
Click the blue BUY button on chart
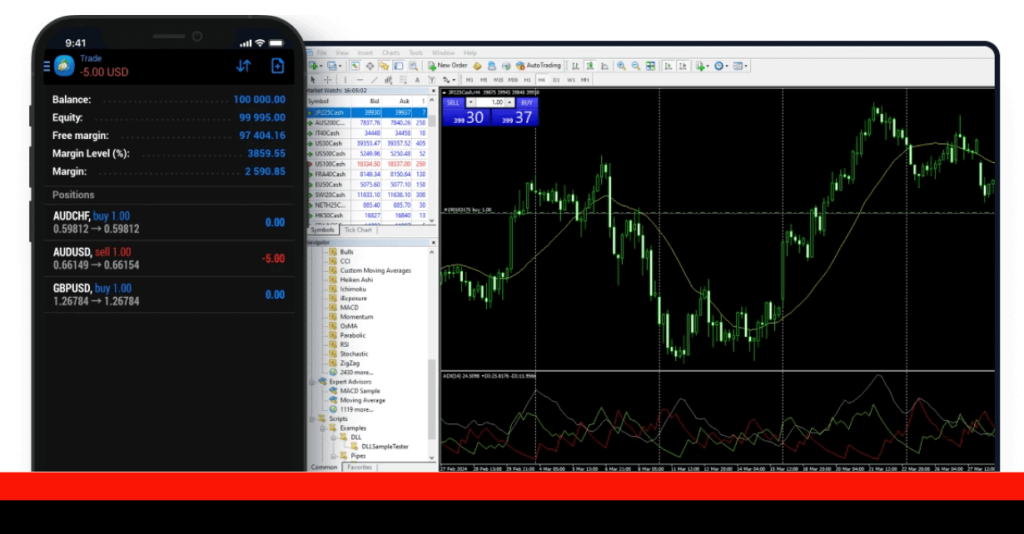coord(526,102)
